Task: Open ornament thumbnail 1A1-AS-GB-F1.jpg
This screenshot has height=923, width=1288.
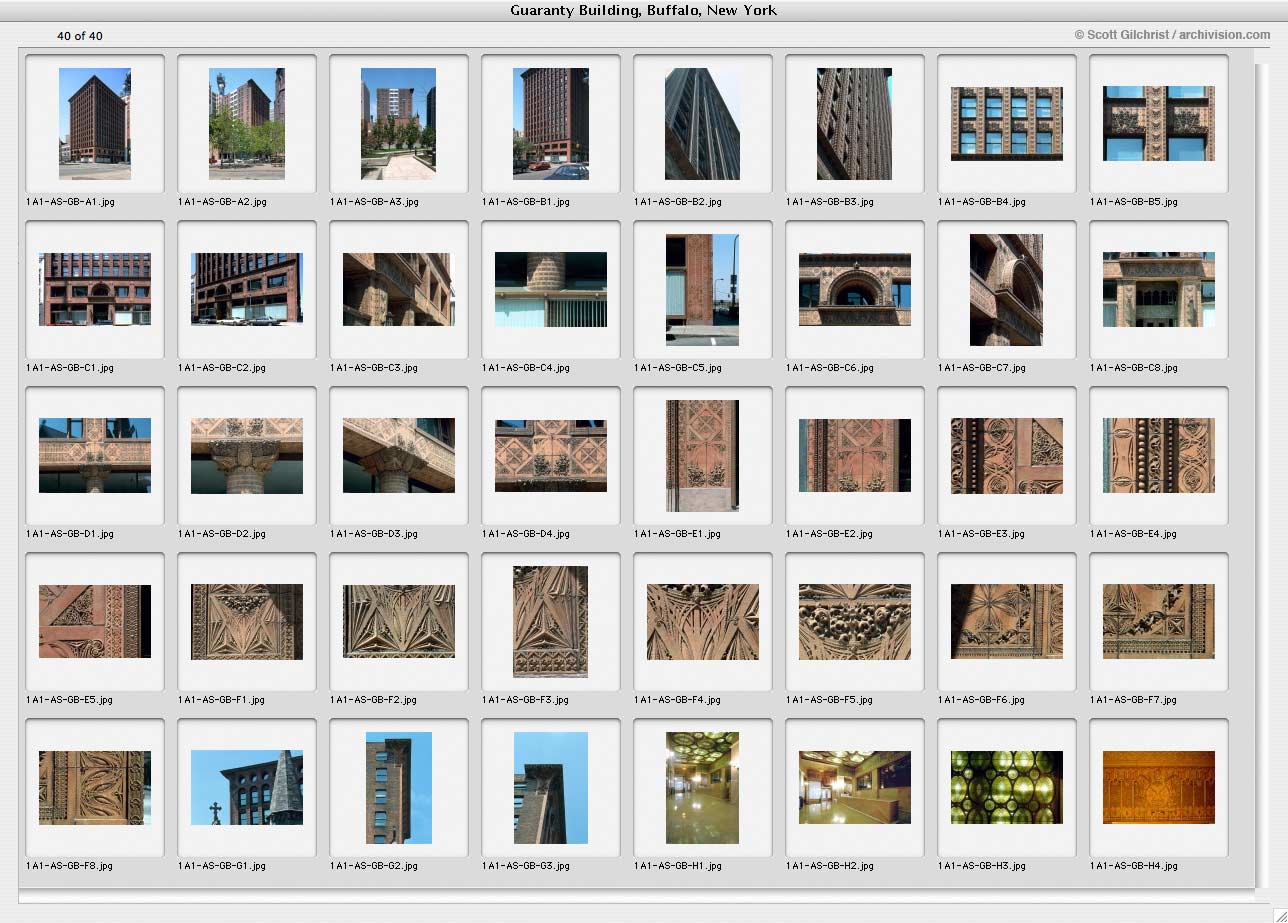Action: (x=247, y=621)
